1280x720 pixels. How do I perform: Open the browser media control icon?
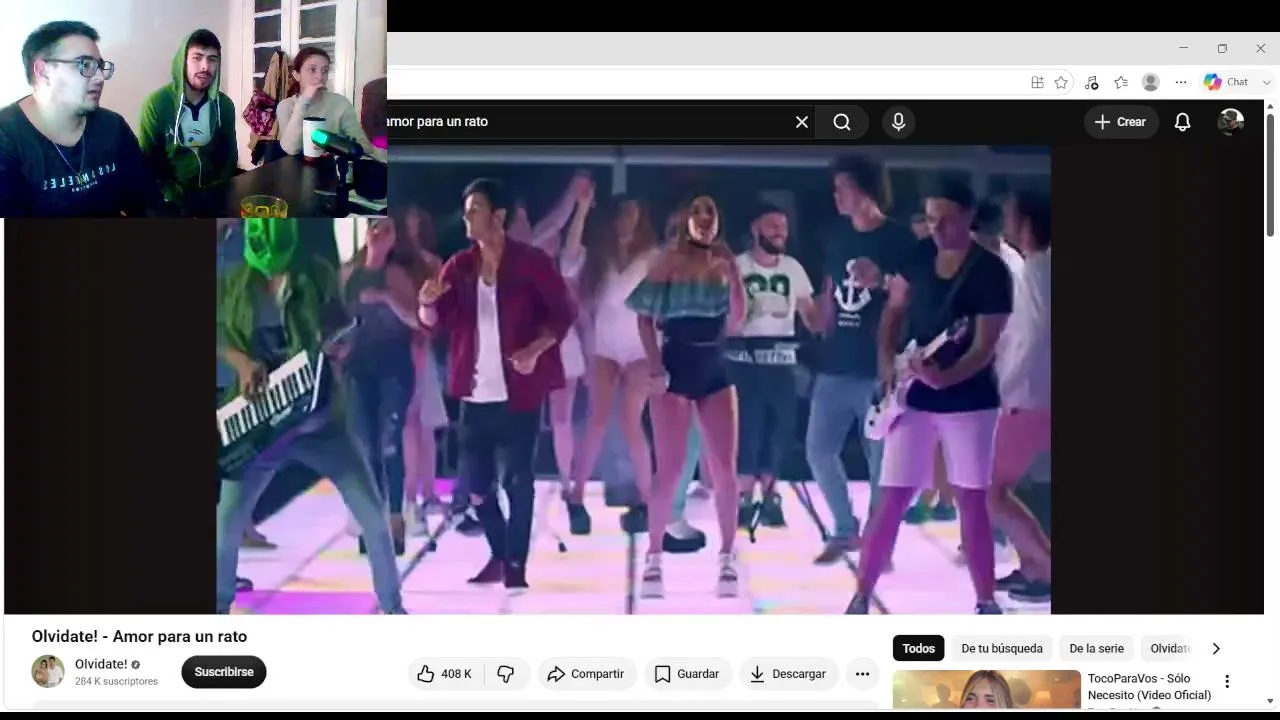[x=1091, y=82]
